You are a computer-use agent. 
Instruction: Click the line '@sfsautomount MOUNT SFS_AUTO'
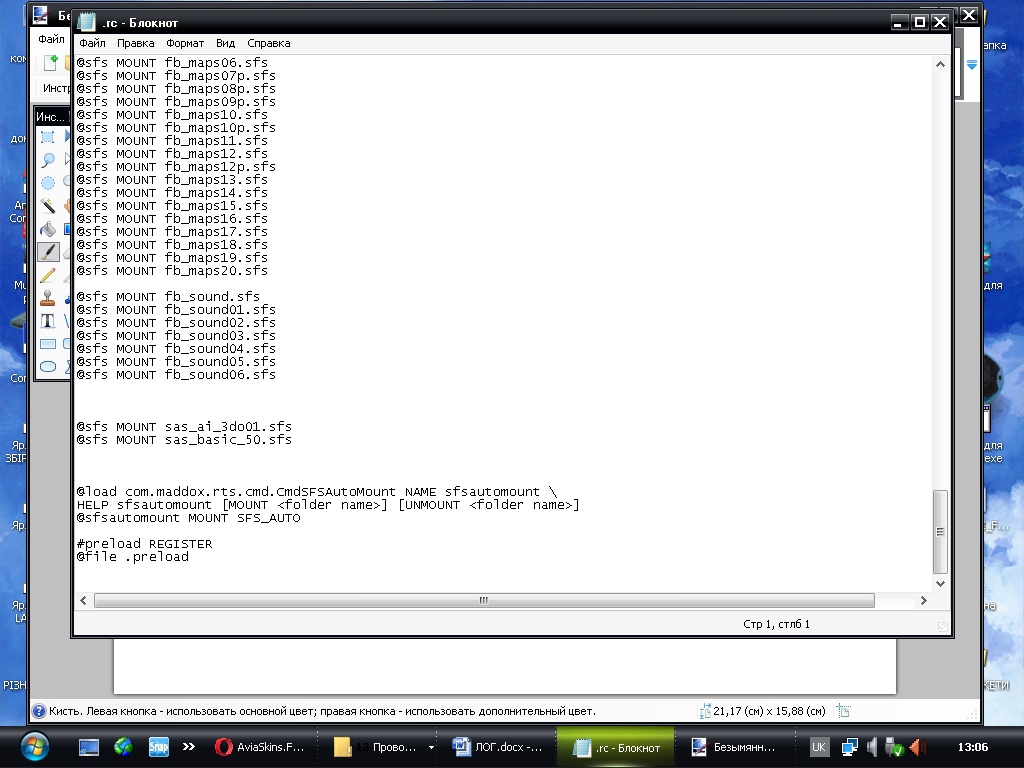pyautogui.click(x=189, y=518)
